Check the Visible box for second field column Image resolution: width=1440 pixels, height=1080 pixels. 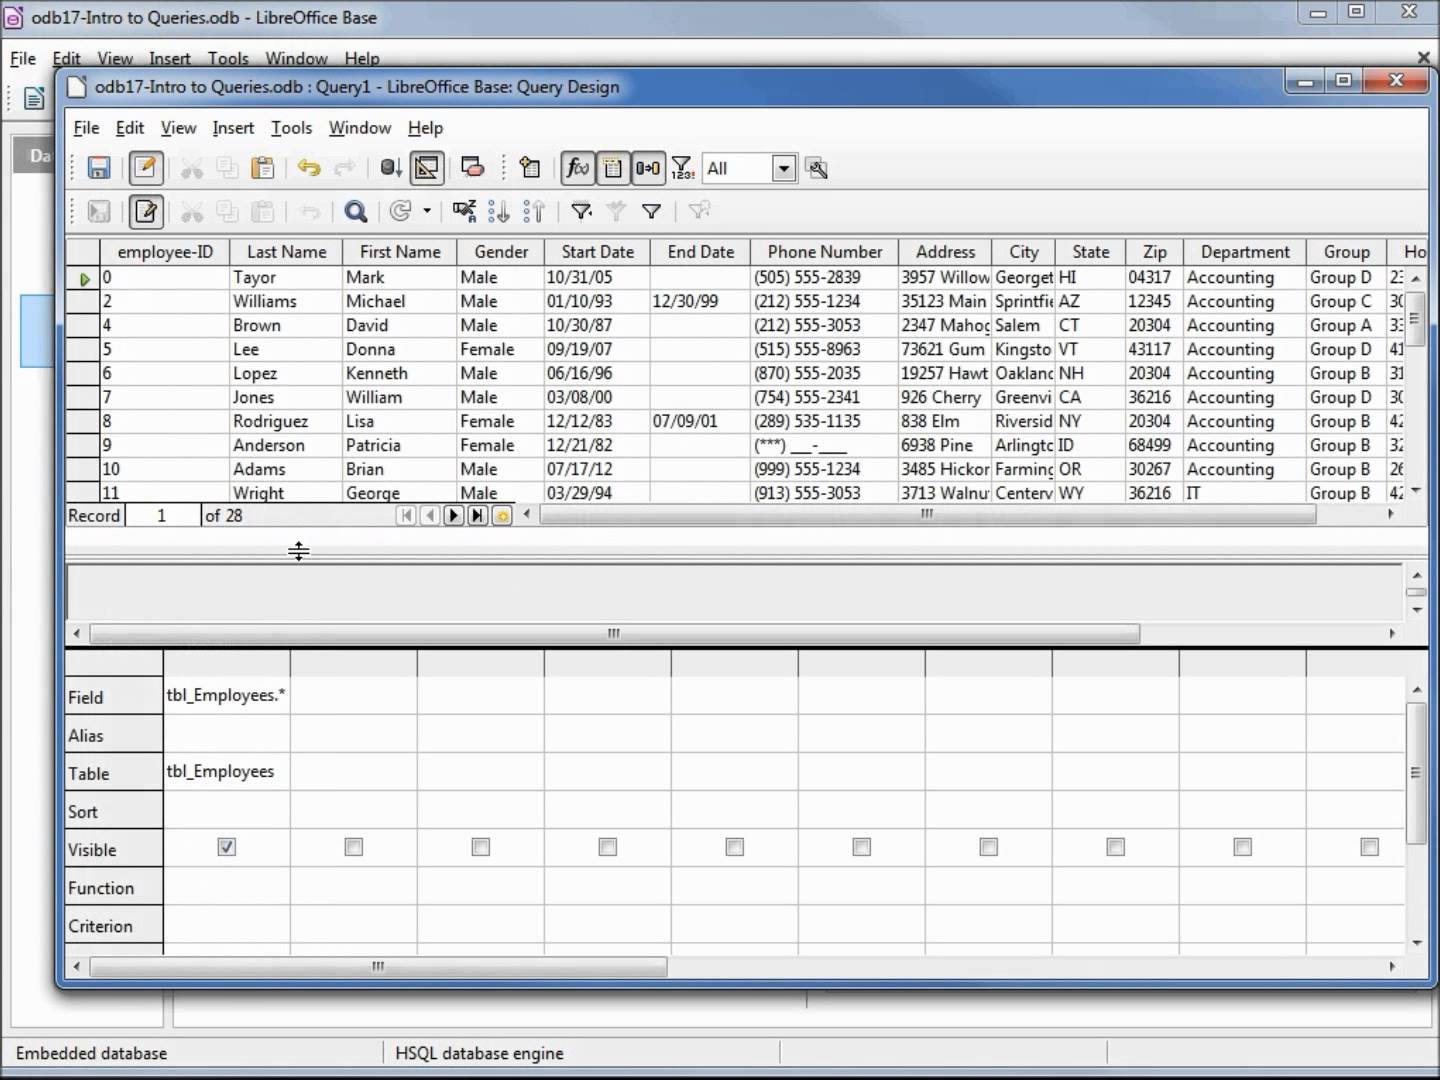(x=353, y=847)
